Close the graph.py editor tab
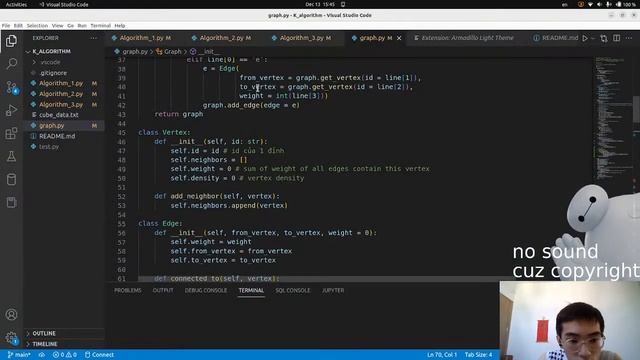Image resolution: width=640 pixels, height=360 pixels. click(399, 38)
